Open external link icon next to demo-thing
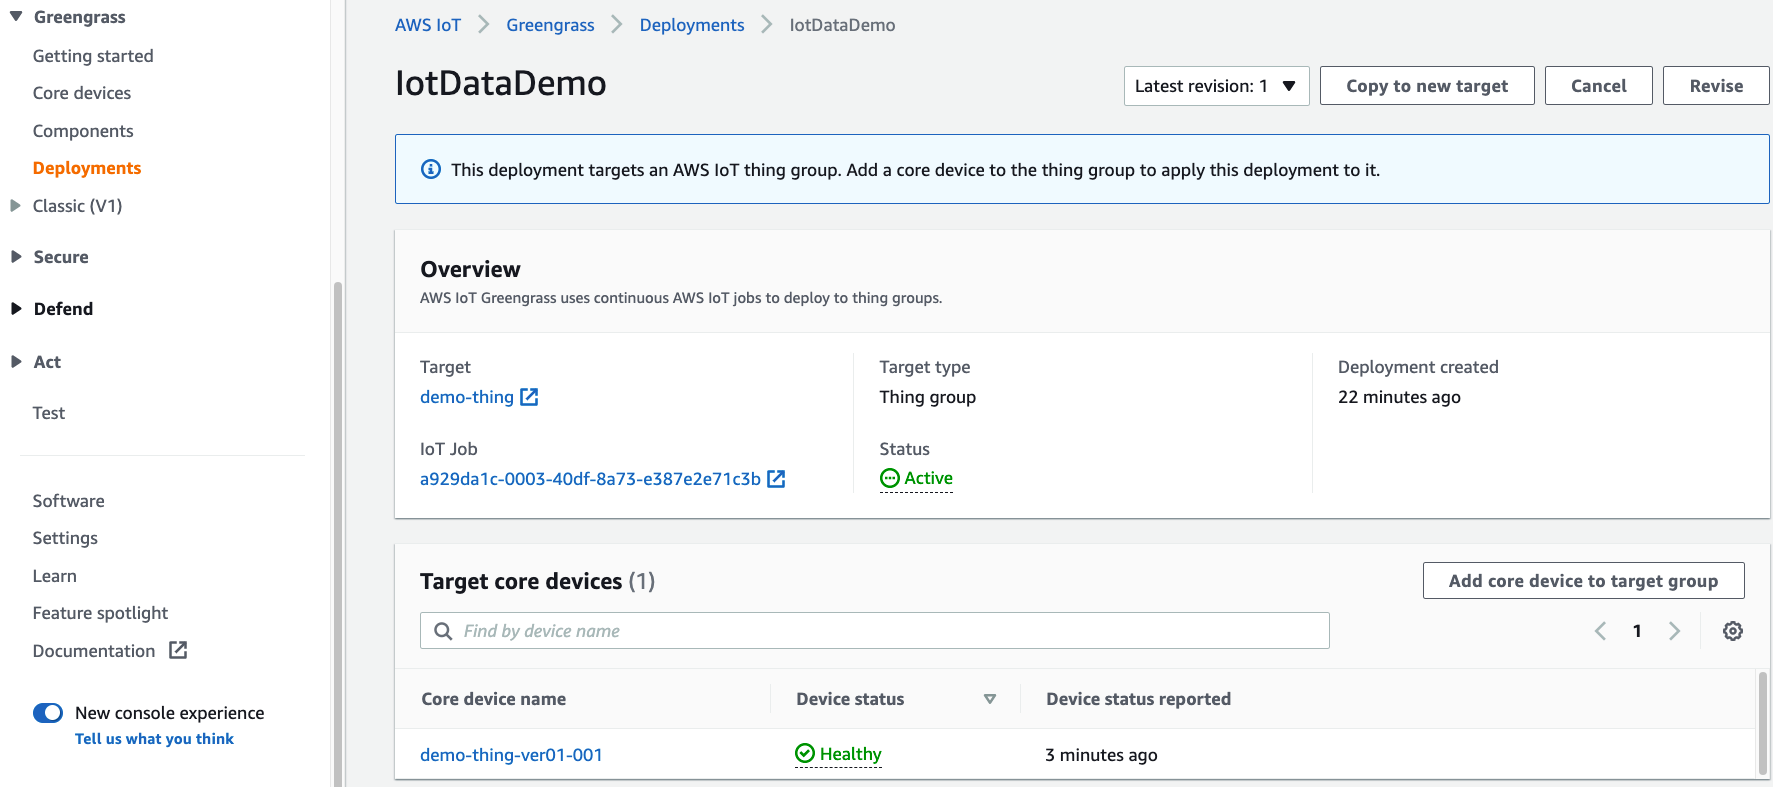This screenshot has height=787, width=1773. coord(530,397)
